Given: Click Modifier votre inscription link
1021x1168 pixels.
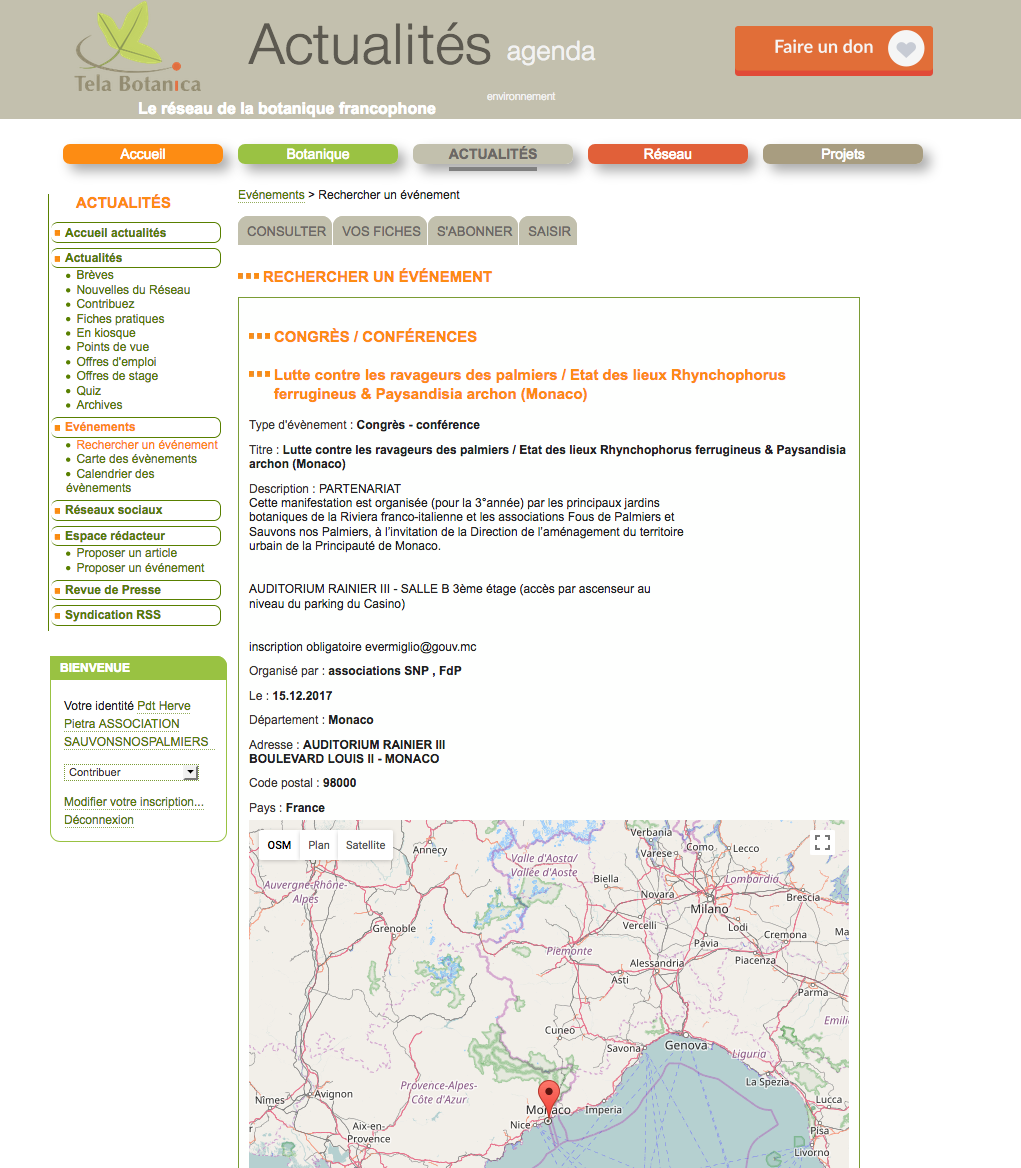Looking at the screenshot, I should point(134,802).
